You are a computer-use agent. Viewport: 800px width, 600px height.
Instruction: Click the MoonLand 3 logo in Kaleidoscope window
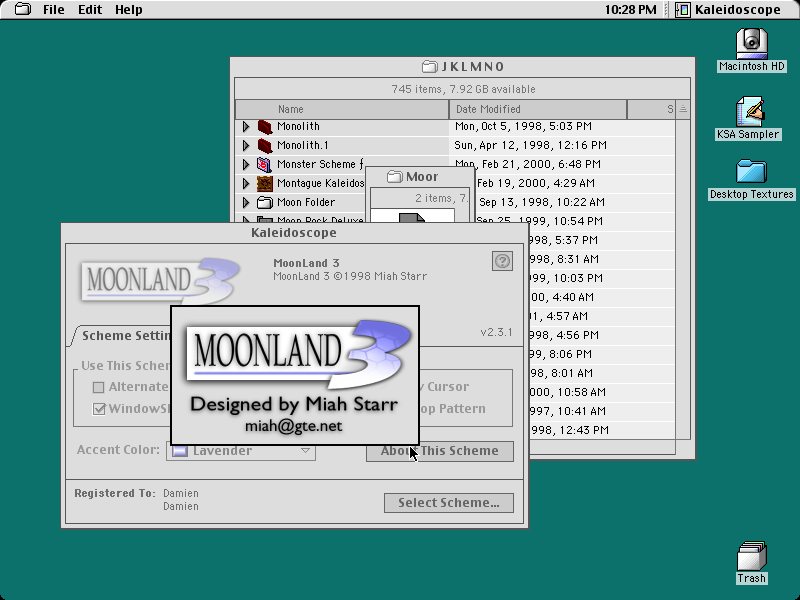tap(160, 280)
